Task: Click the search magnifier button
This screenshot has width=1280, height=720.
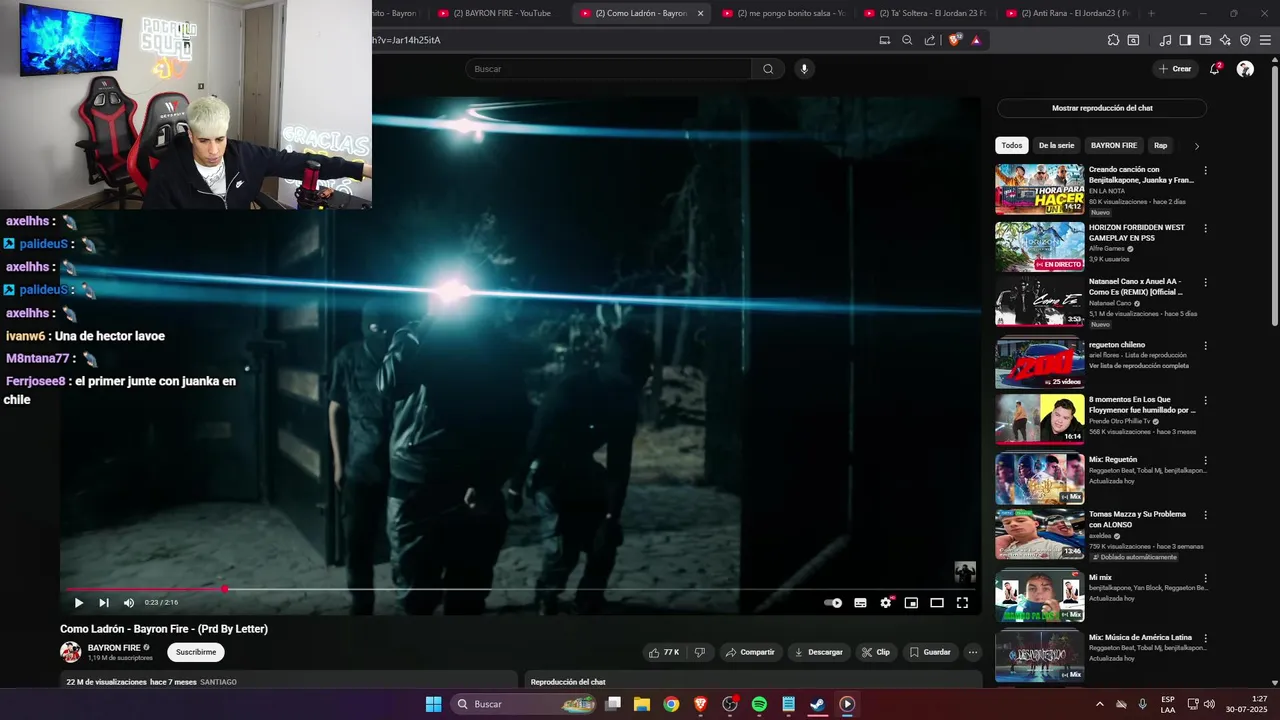Action: 768,69
